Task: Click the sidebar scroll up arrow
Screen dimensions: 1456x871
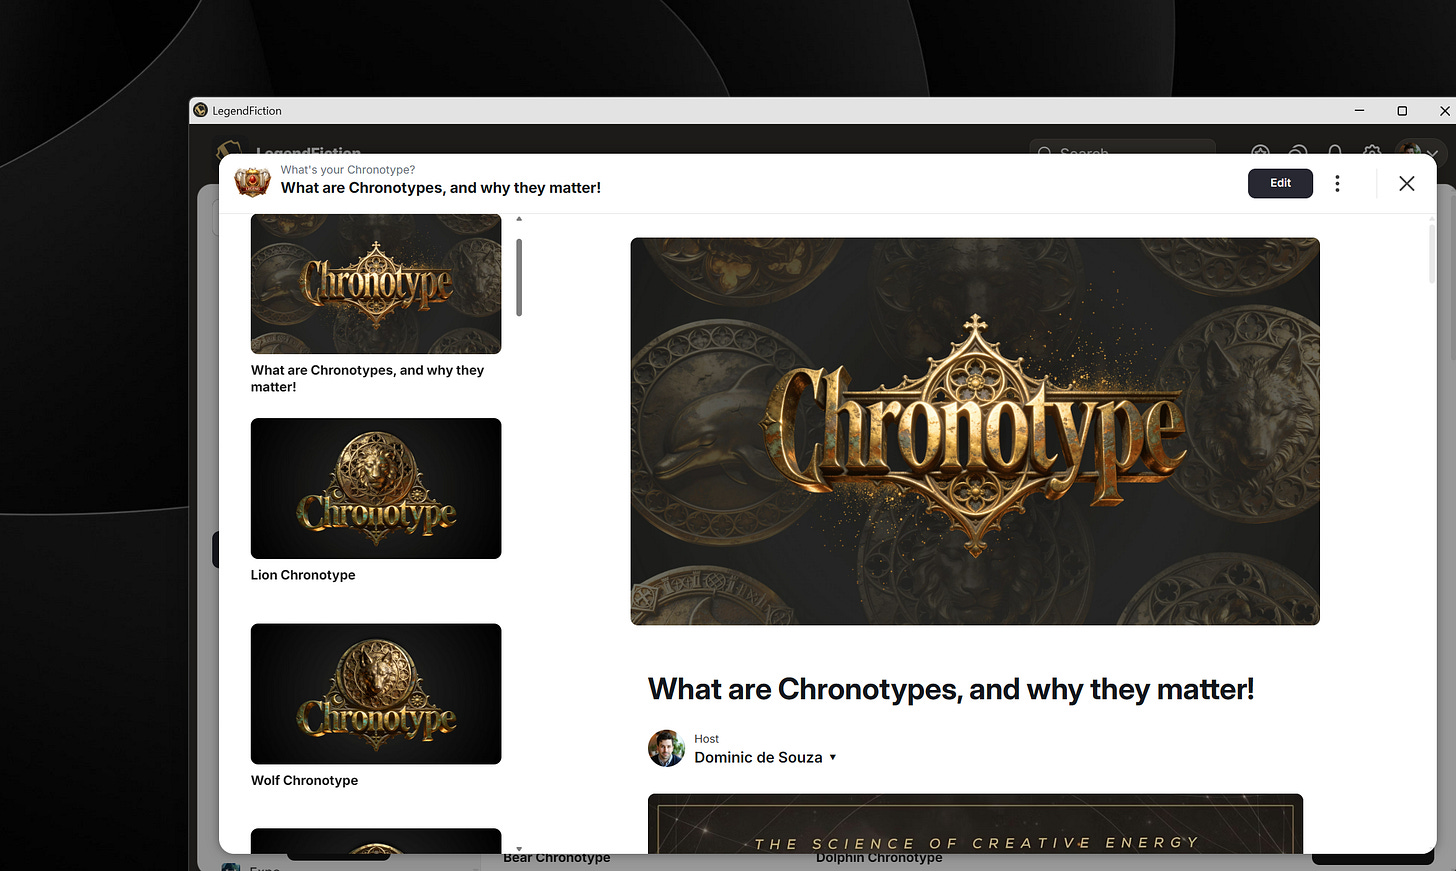Action: pos(519,218)
